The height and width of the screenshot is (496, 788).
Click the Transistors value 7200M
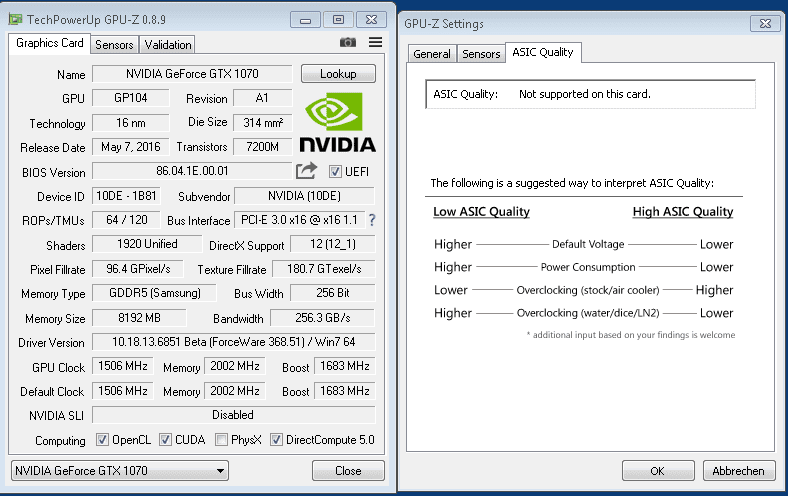pyautogui.click(x=262, y=147)
